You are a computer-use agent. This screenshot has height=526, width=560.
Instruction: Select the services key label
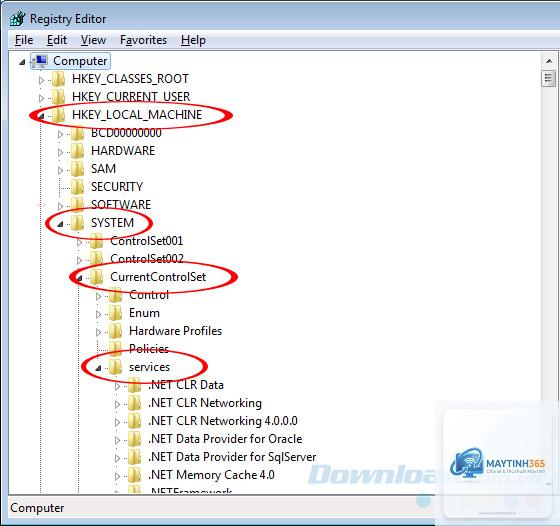coord(149,367)
